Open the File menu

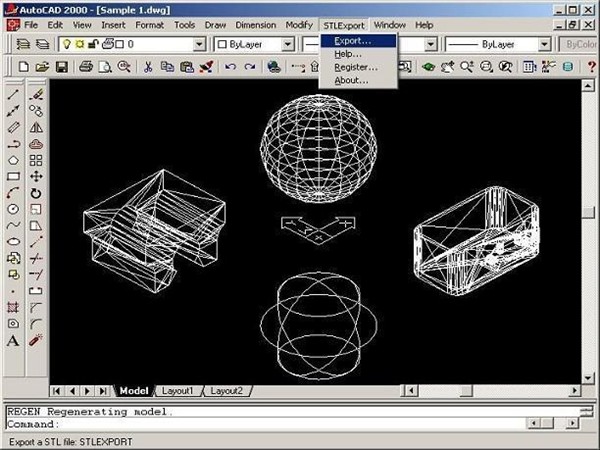coord(31,25)
